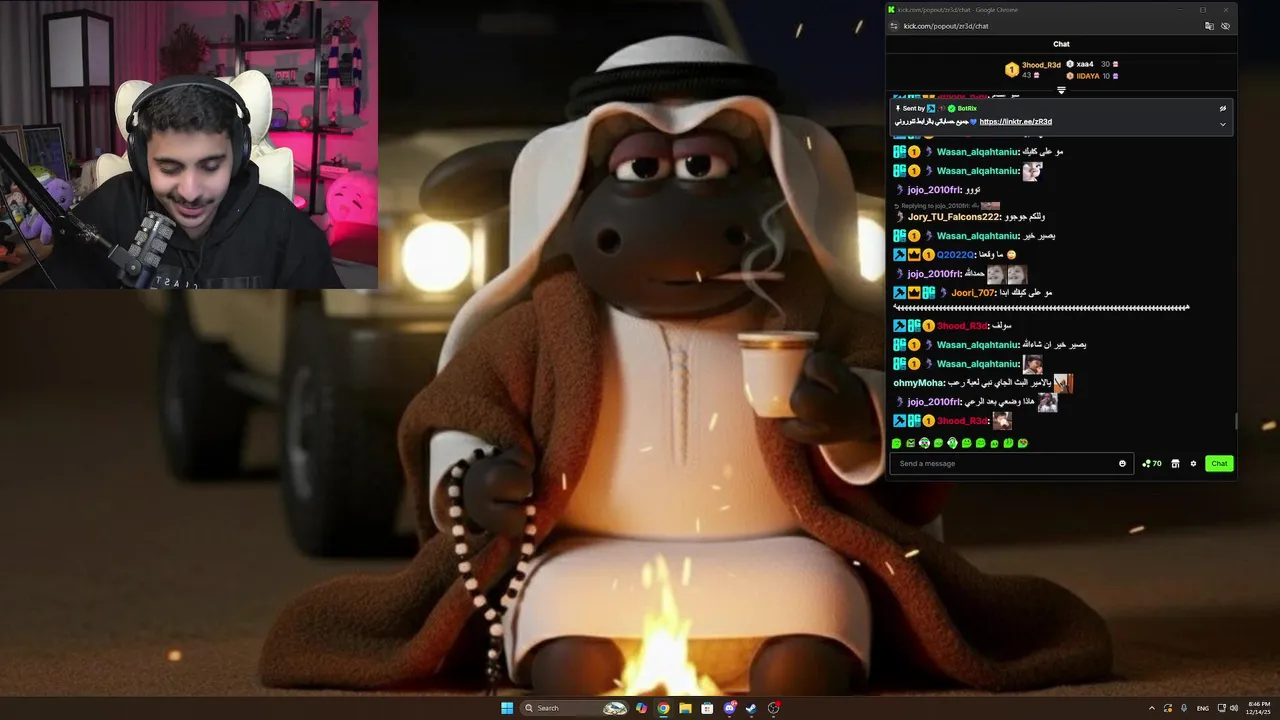
Task: Click username Q2022Q in chat
Action: coord(956,255)
